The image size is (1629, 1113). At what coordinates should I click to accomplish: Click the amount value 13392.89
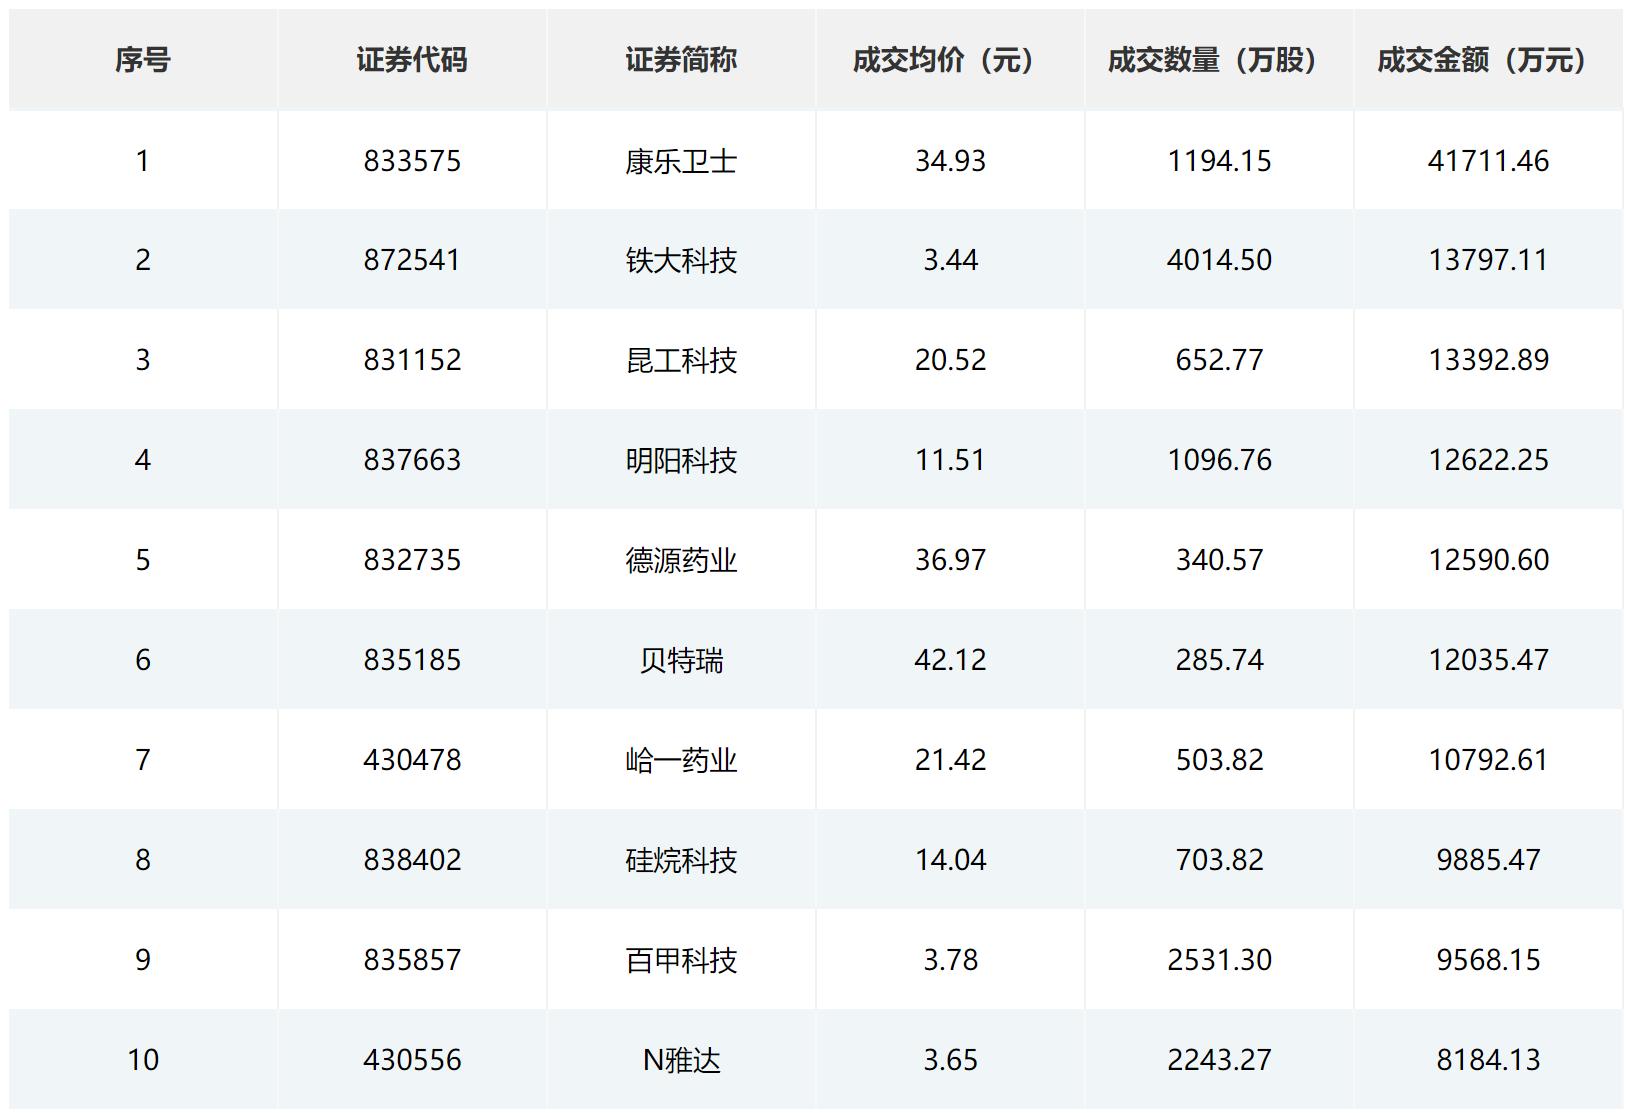(1488, 360)
